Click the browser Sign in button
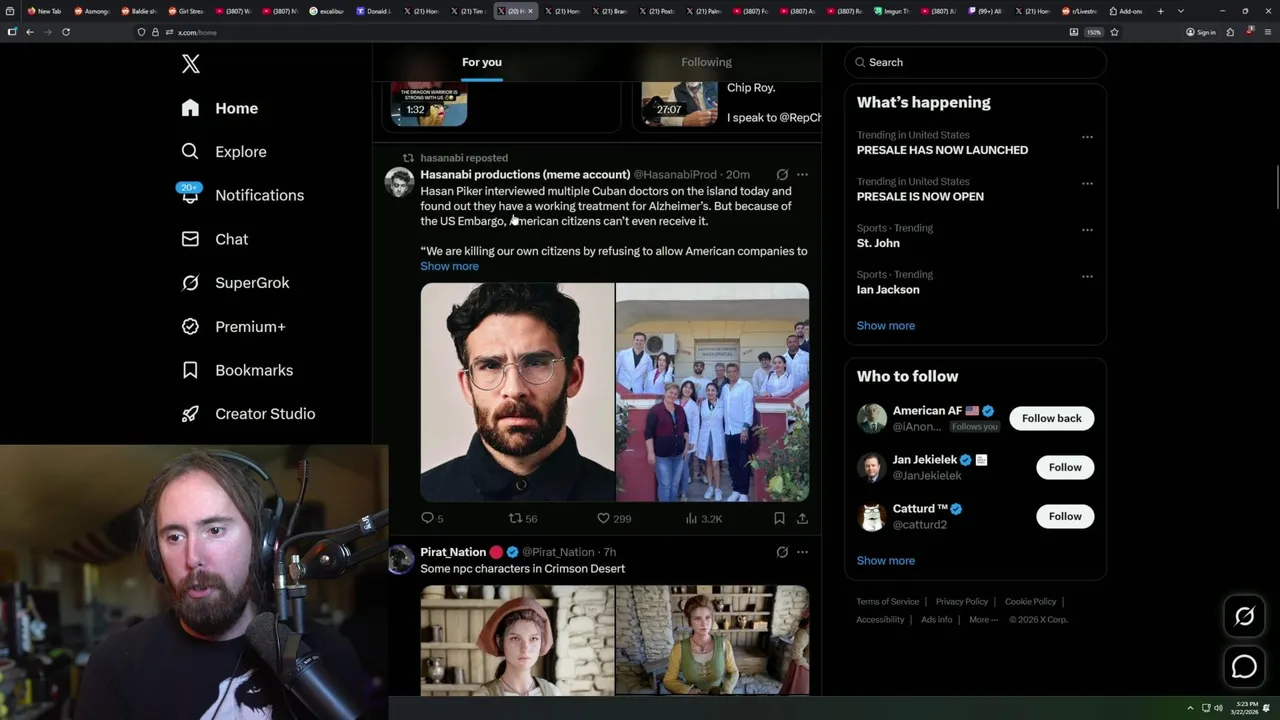Image resolution: width=1280 pixels, height=720 pixels. 1201,32
